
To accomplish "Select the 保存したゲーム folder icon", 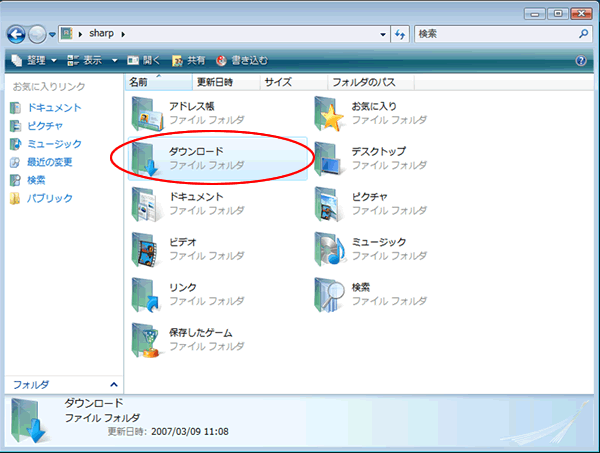I will point(145,340).
